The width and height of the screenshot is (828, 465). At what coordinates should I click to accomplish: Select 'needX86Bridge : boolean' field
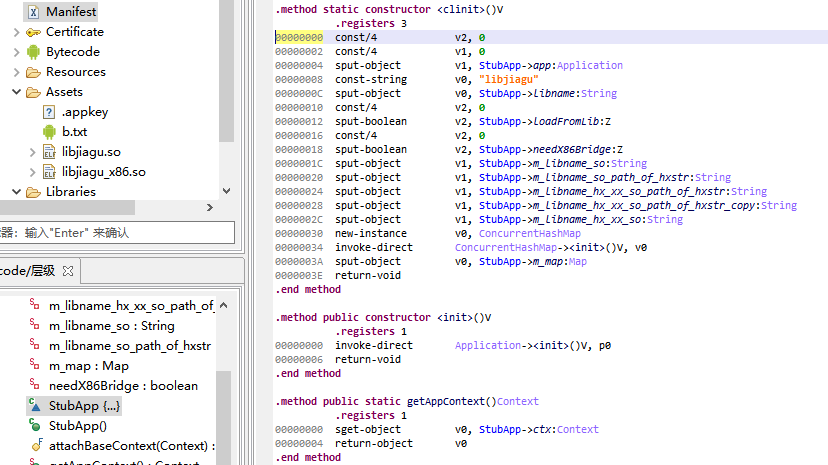[x=124, y=386]
